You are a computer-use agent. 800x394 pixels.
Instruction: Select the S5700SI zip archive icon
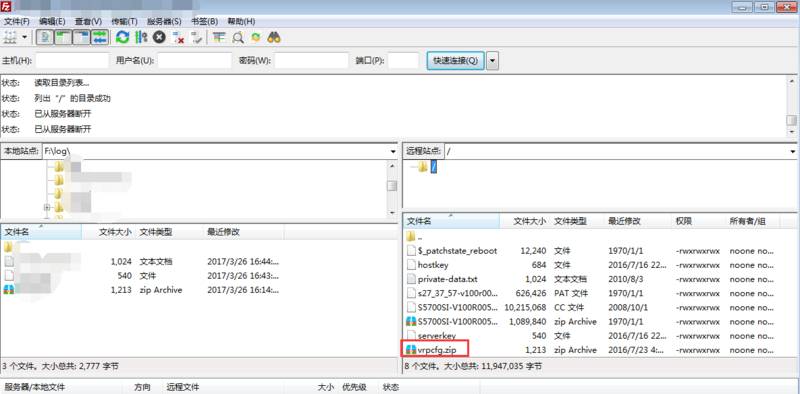click(x=411, y=322)
